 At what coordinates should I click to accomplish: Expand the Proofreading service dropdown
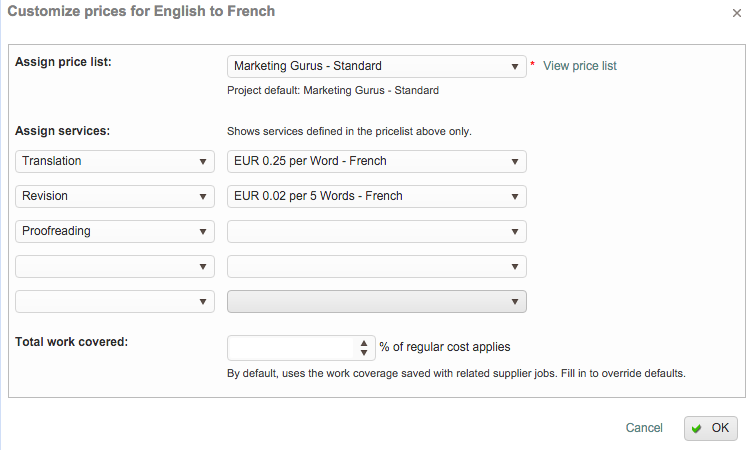click(x=115, y=231)
